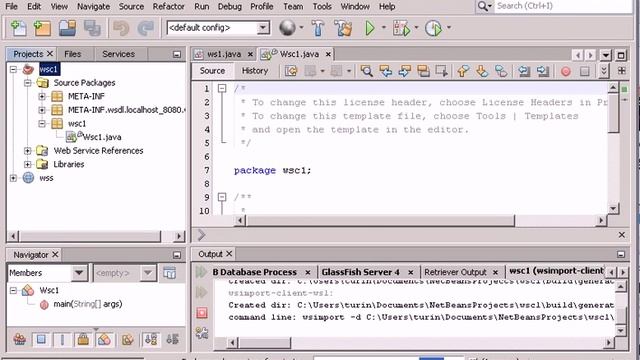Click the Find Previous Occurrence icon
This screenshot has height=360, width=640.
tap(385, 71)
